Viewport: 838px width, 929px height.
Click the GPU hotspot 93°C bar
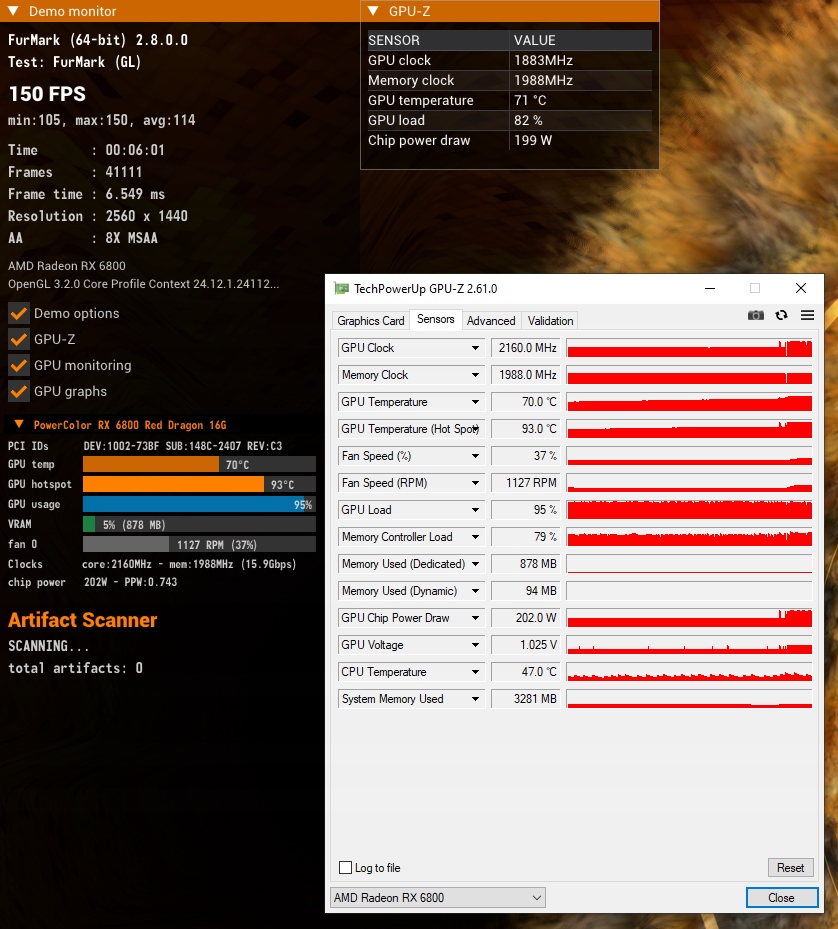point(199,485)
